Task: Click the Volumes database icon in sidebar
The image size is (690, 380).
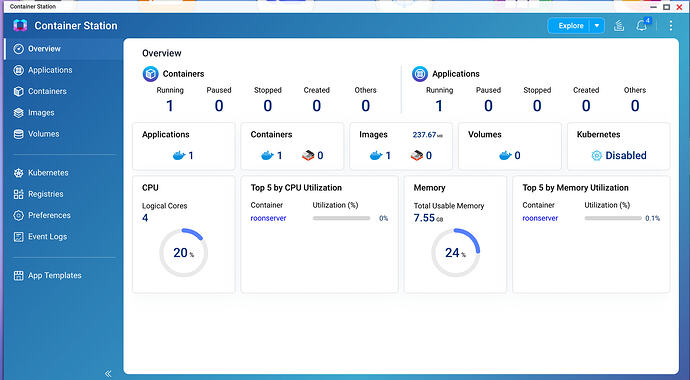Action: [x=18, y=134]
